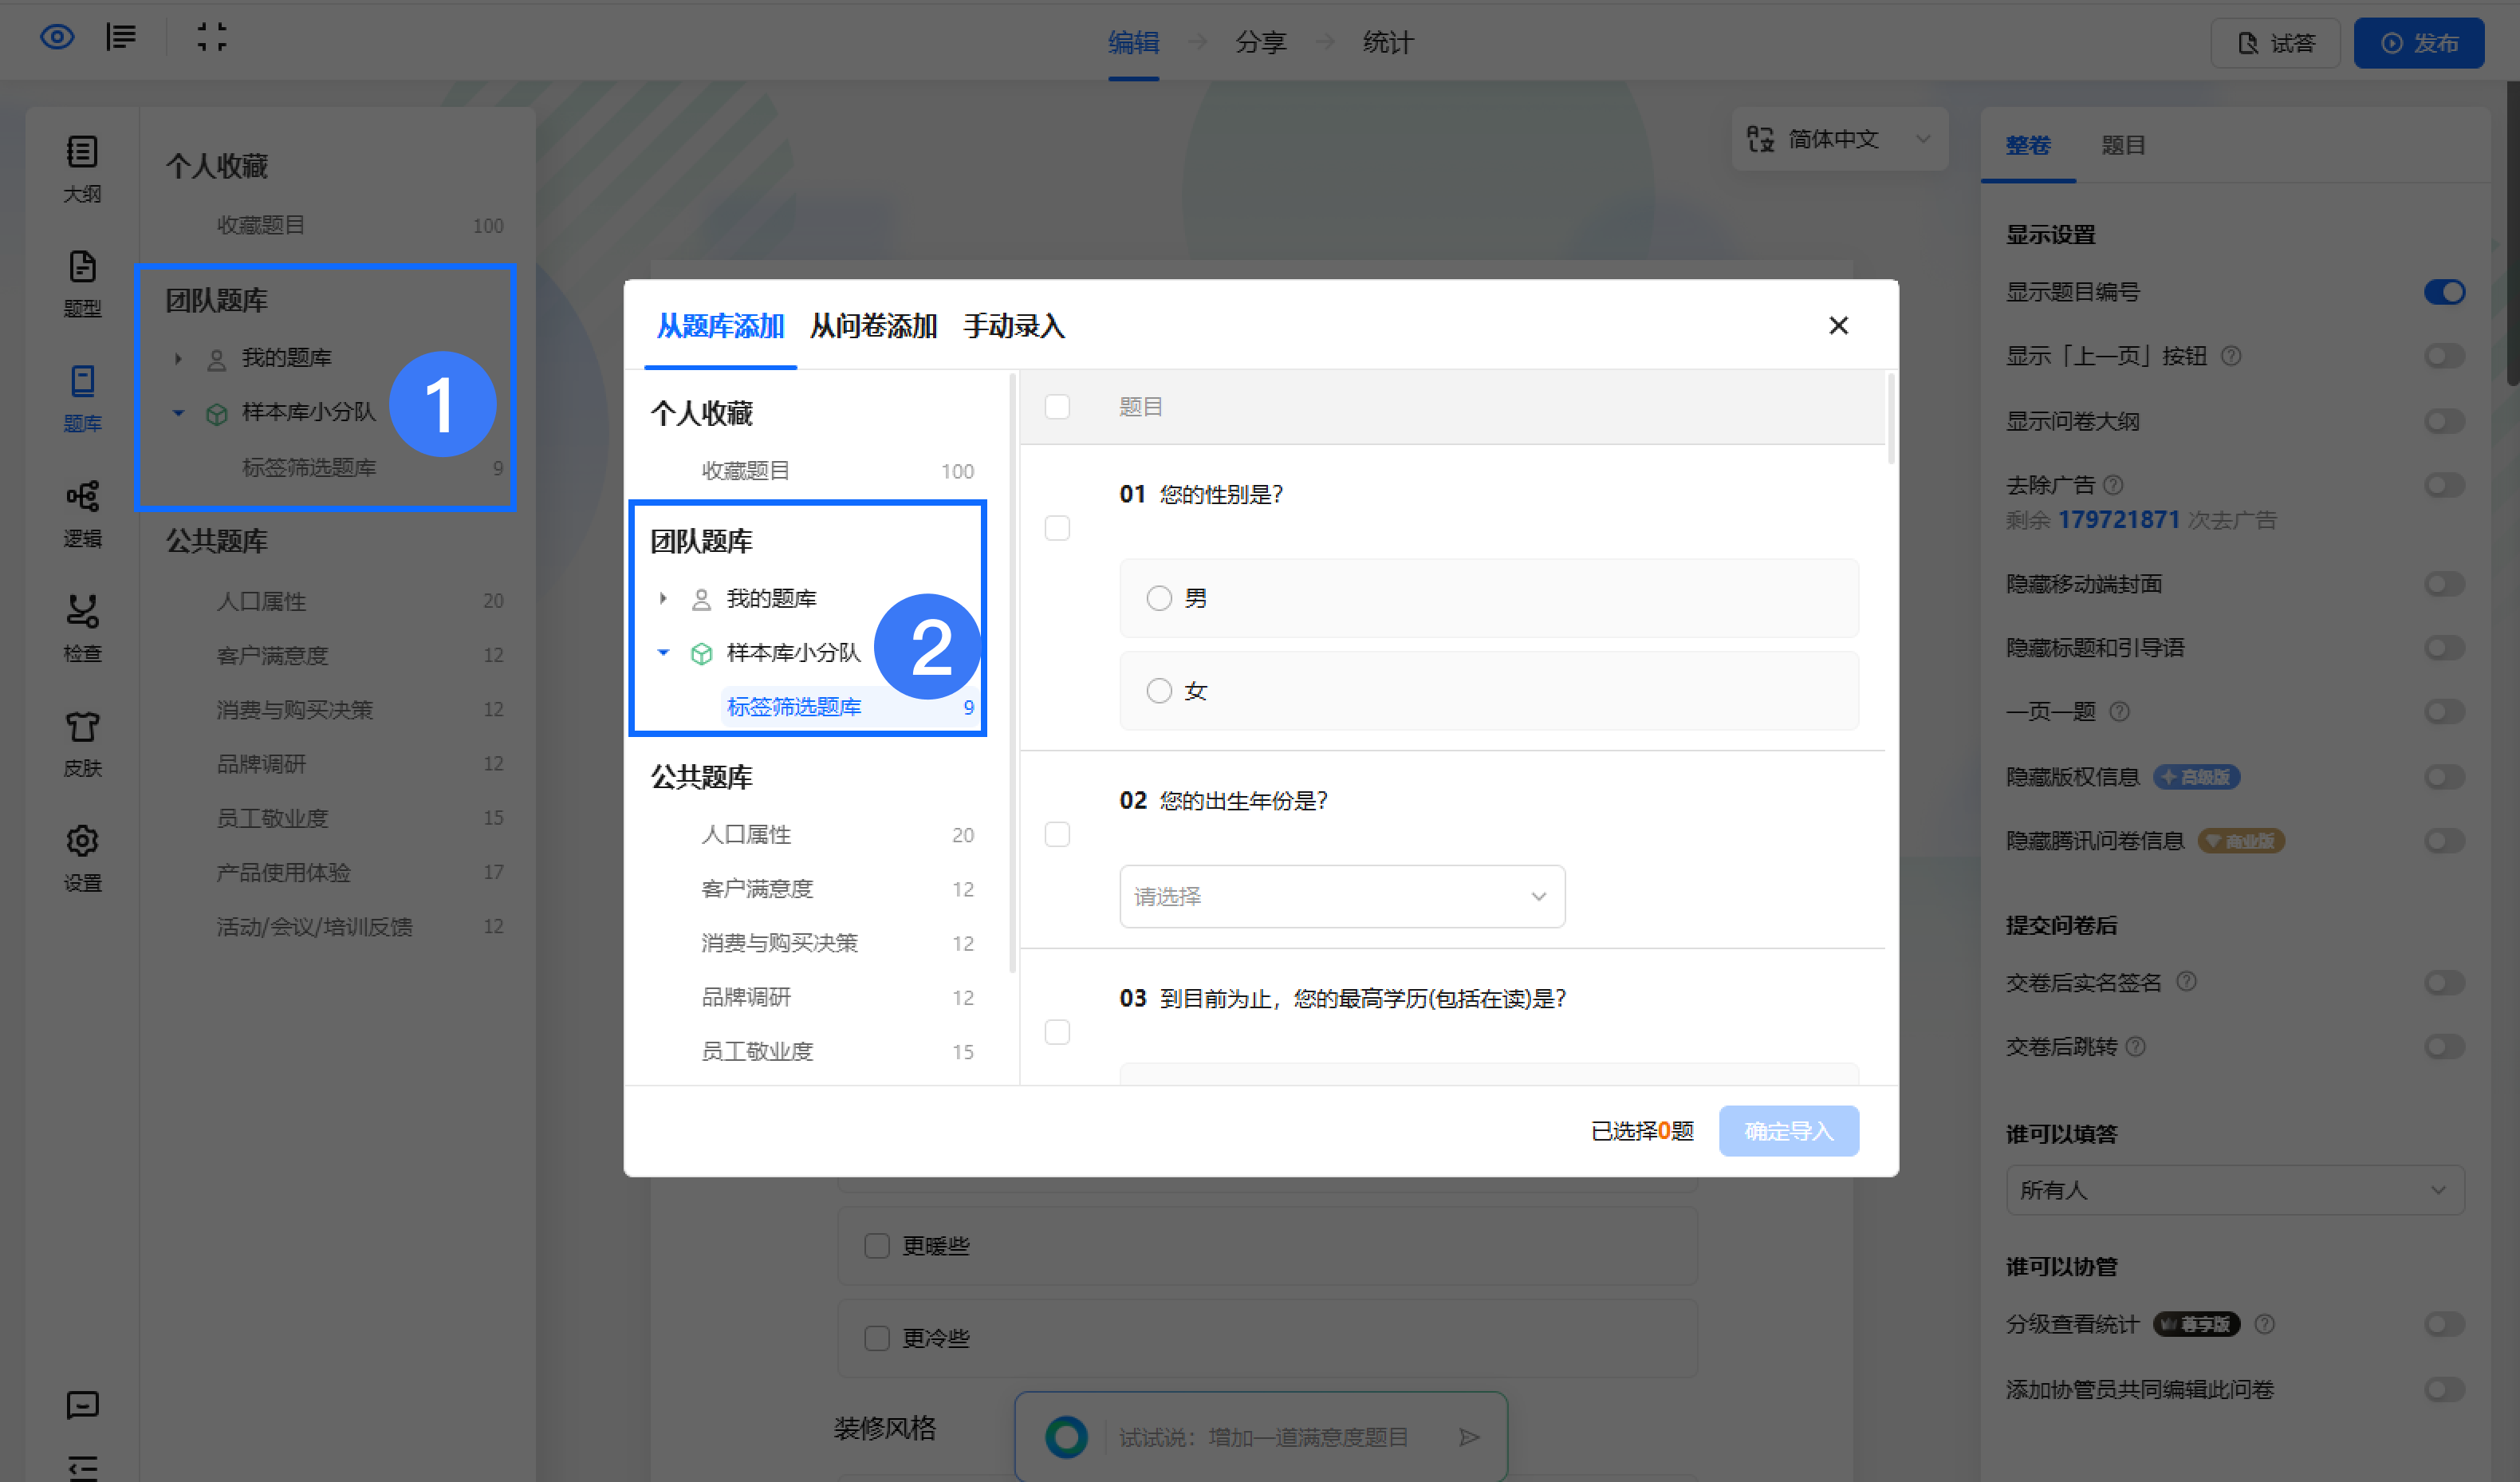The width and height of the screenshot is (2520, 1482).
Task: Open the 大纲 sidebar panel
Action: pos(82,169)
